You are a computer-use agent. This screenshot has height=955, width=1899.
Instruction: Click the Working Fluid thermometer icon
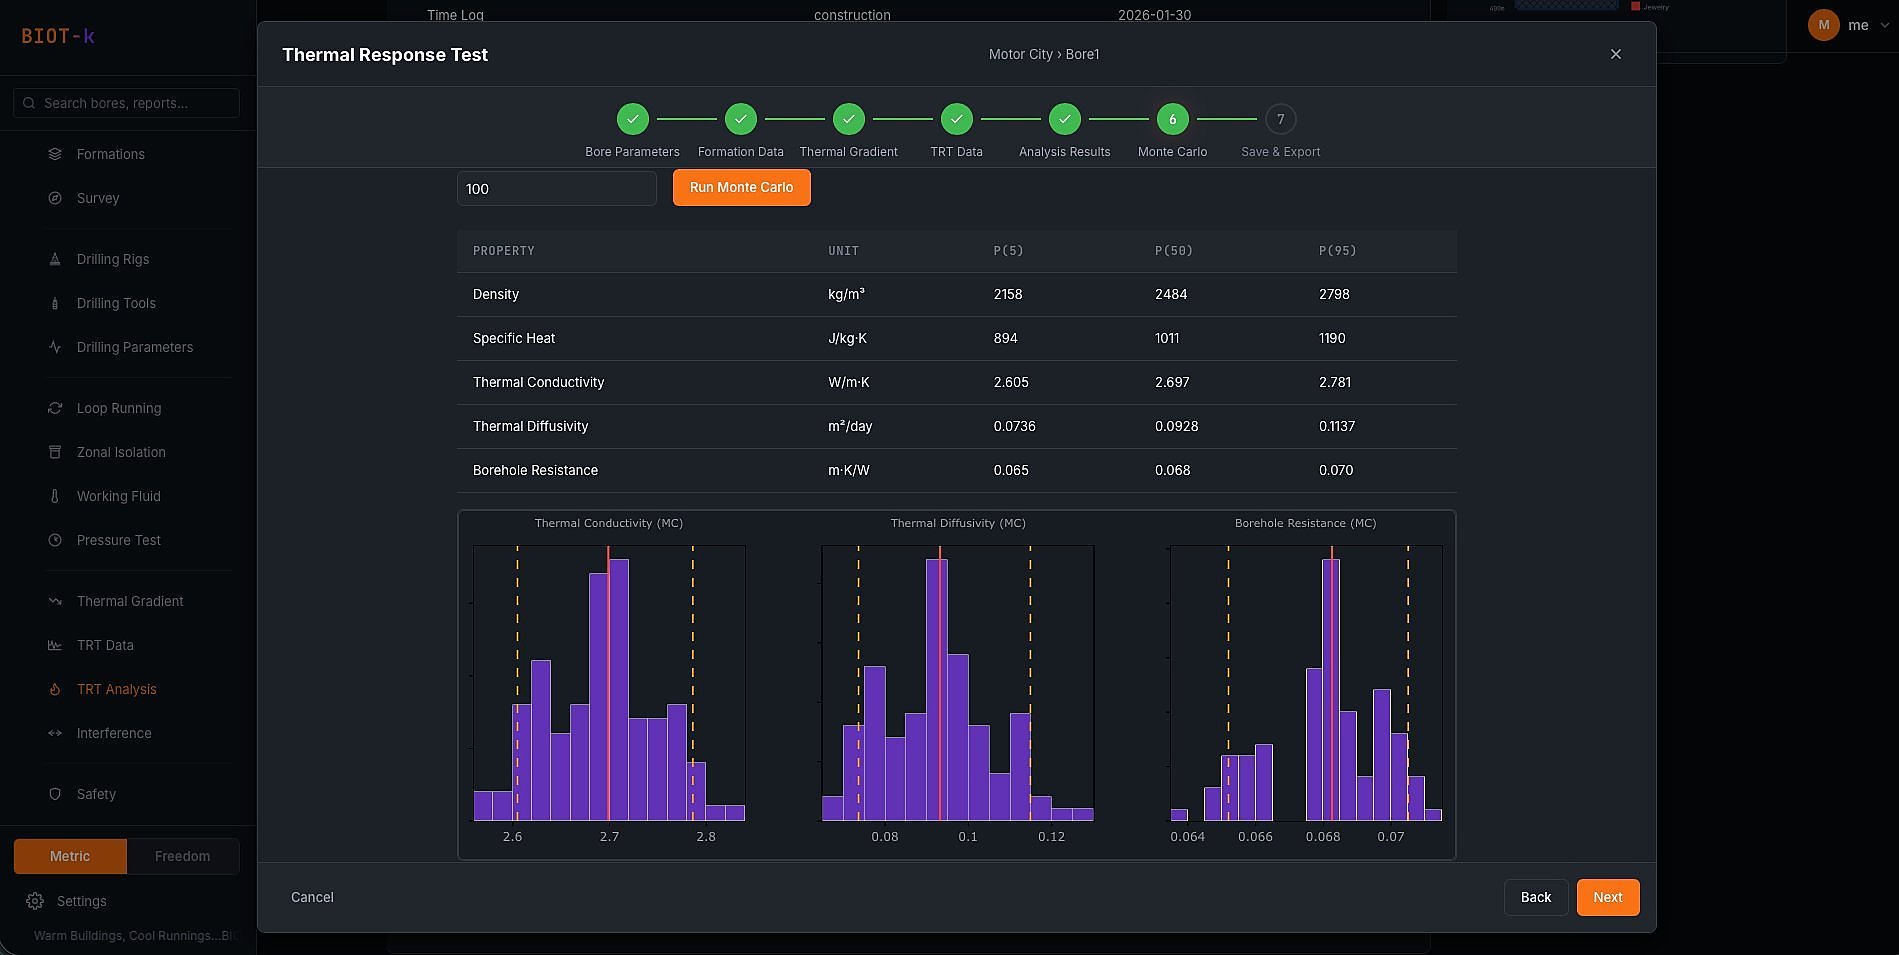pos(55,496)
